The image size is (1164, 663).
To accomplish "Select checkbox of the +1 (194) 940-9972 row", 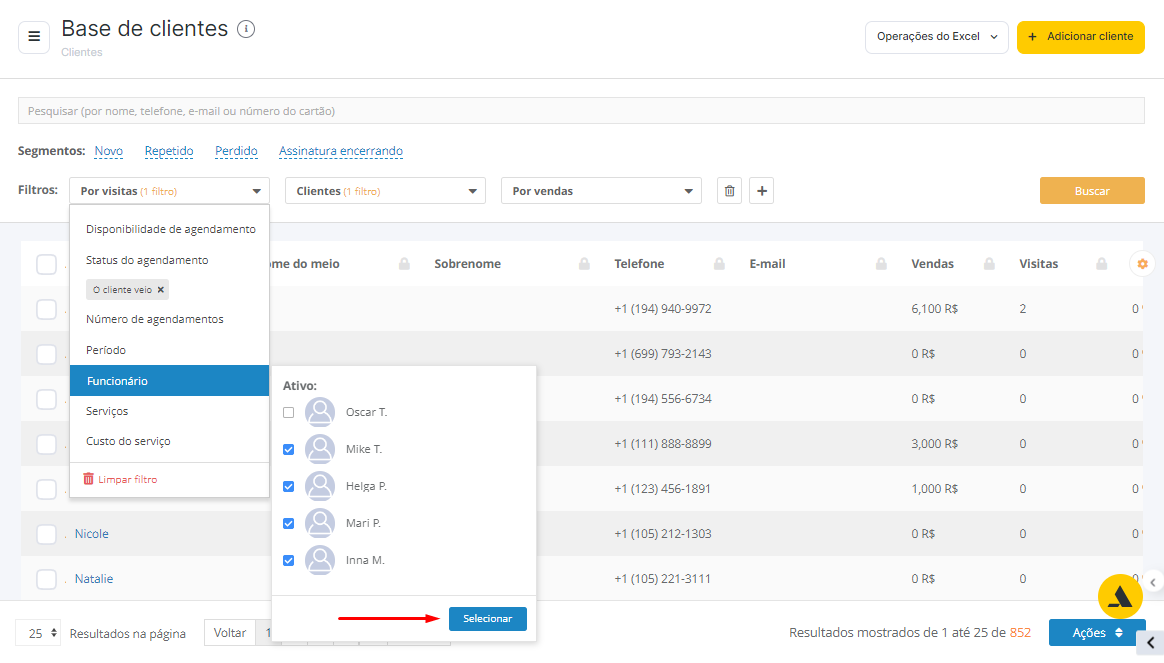I will click(x=46, y=309).
